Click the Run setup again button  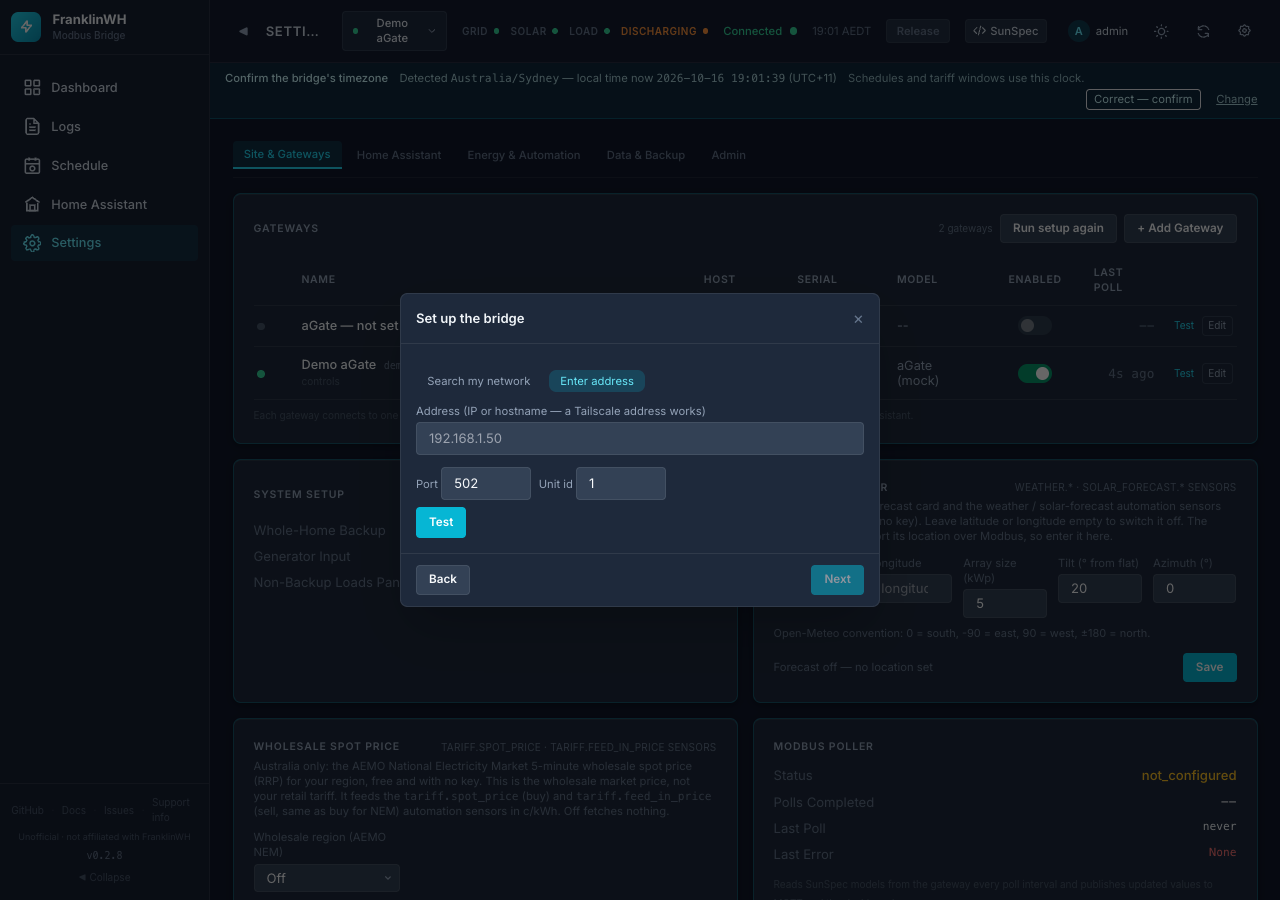point(1058,228)
